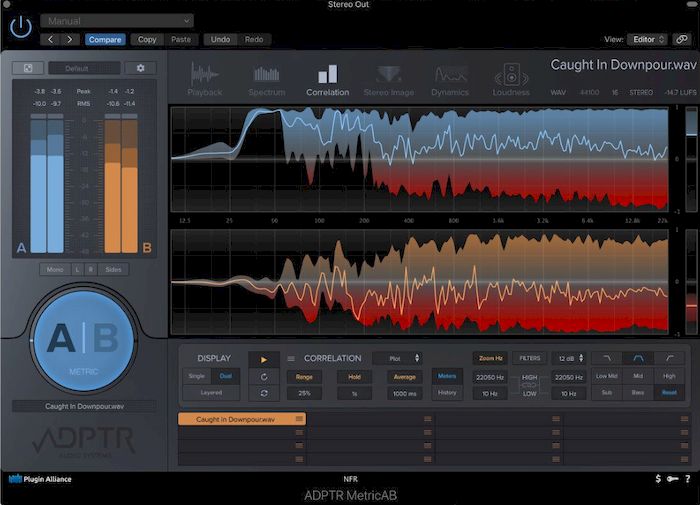This screenshot has width=700, height=505.
Task: Select Dual display mode
Action: [225, 376]
